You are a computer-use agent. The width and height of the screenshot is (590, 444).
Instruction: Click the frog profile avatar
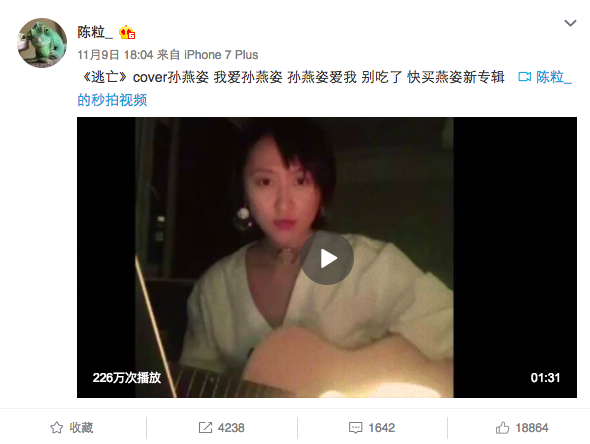42,43
